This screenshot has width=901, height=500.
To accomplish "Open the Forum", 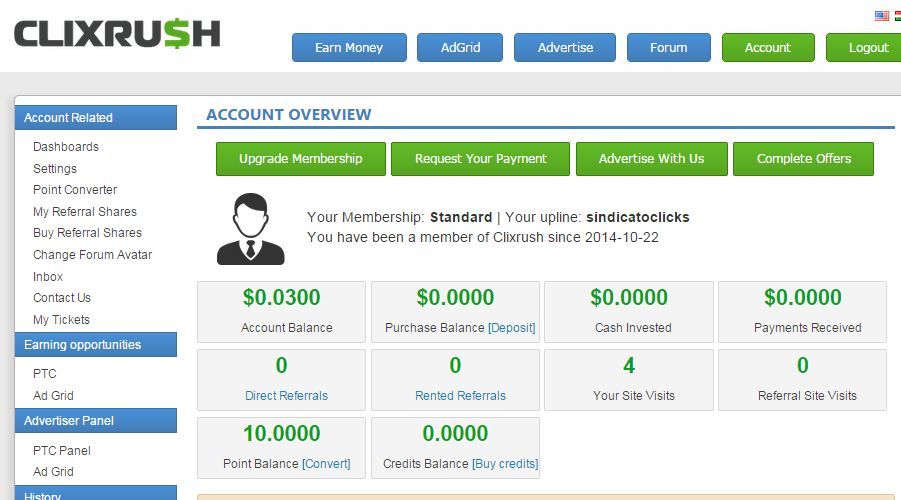I will (668, 48).
